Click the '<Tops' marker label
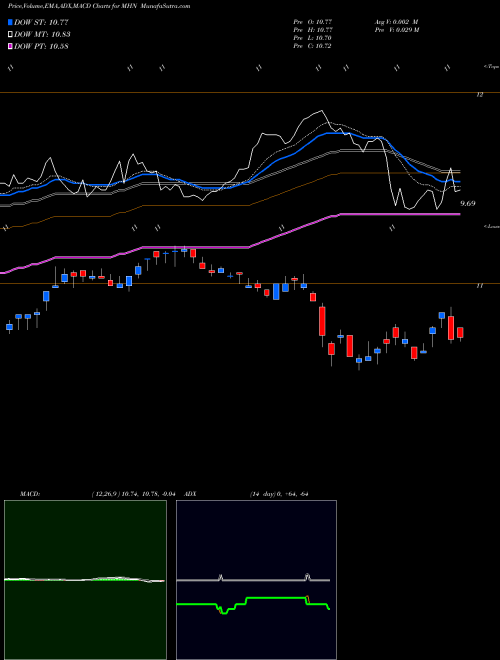The width and height of the screenshot is (500, 660). [491, 67]
